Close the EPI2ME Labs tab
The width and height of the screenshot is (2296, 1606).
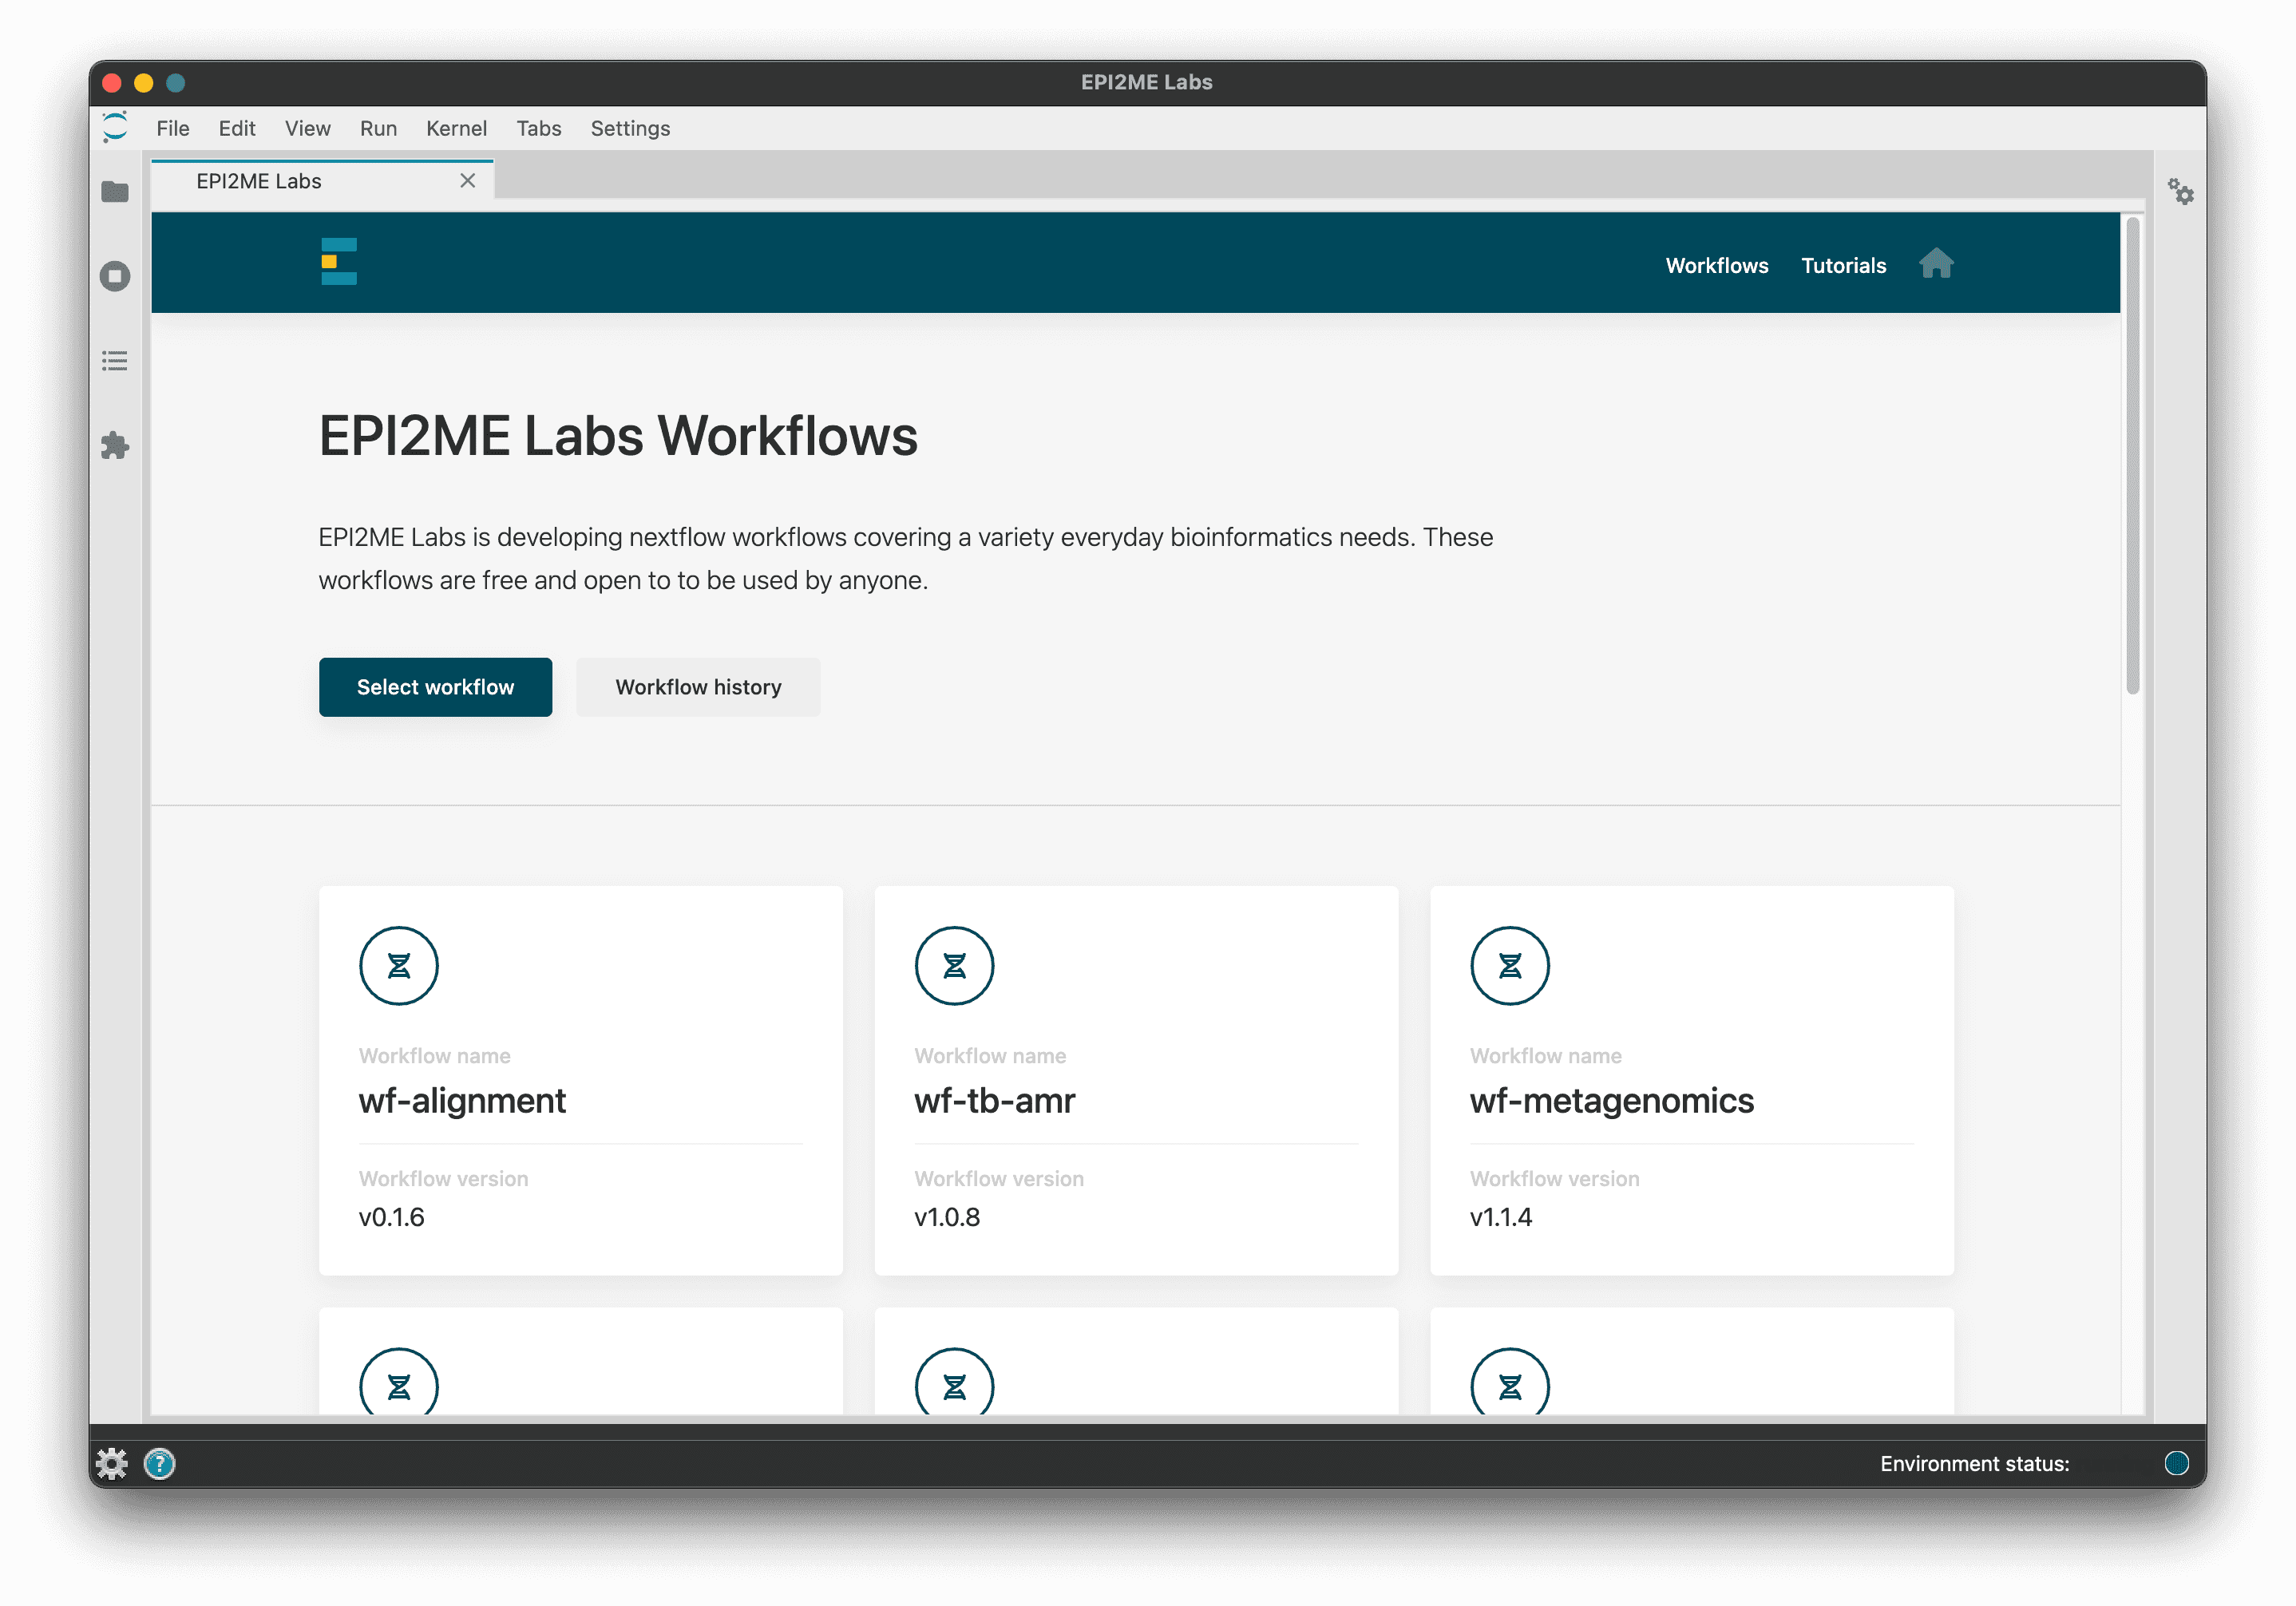468,180
